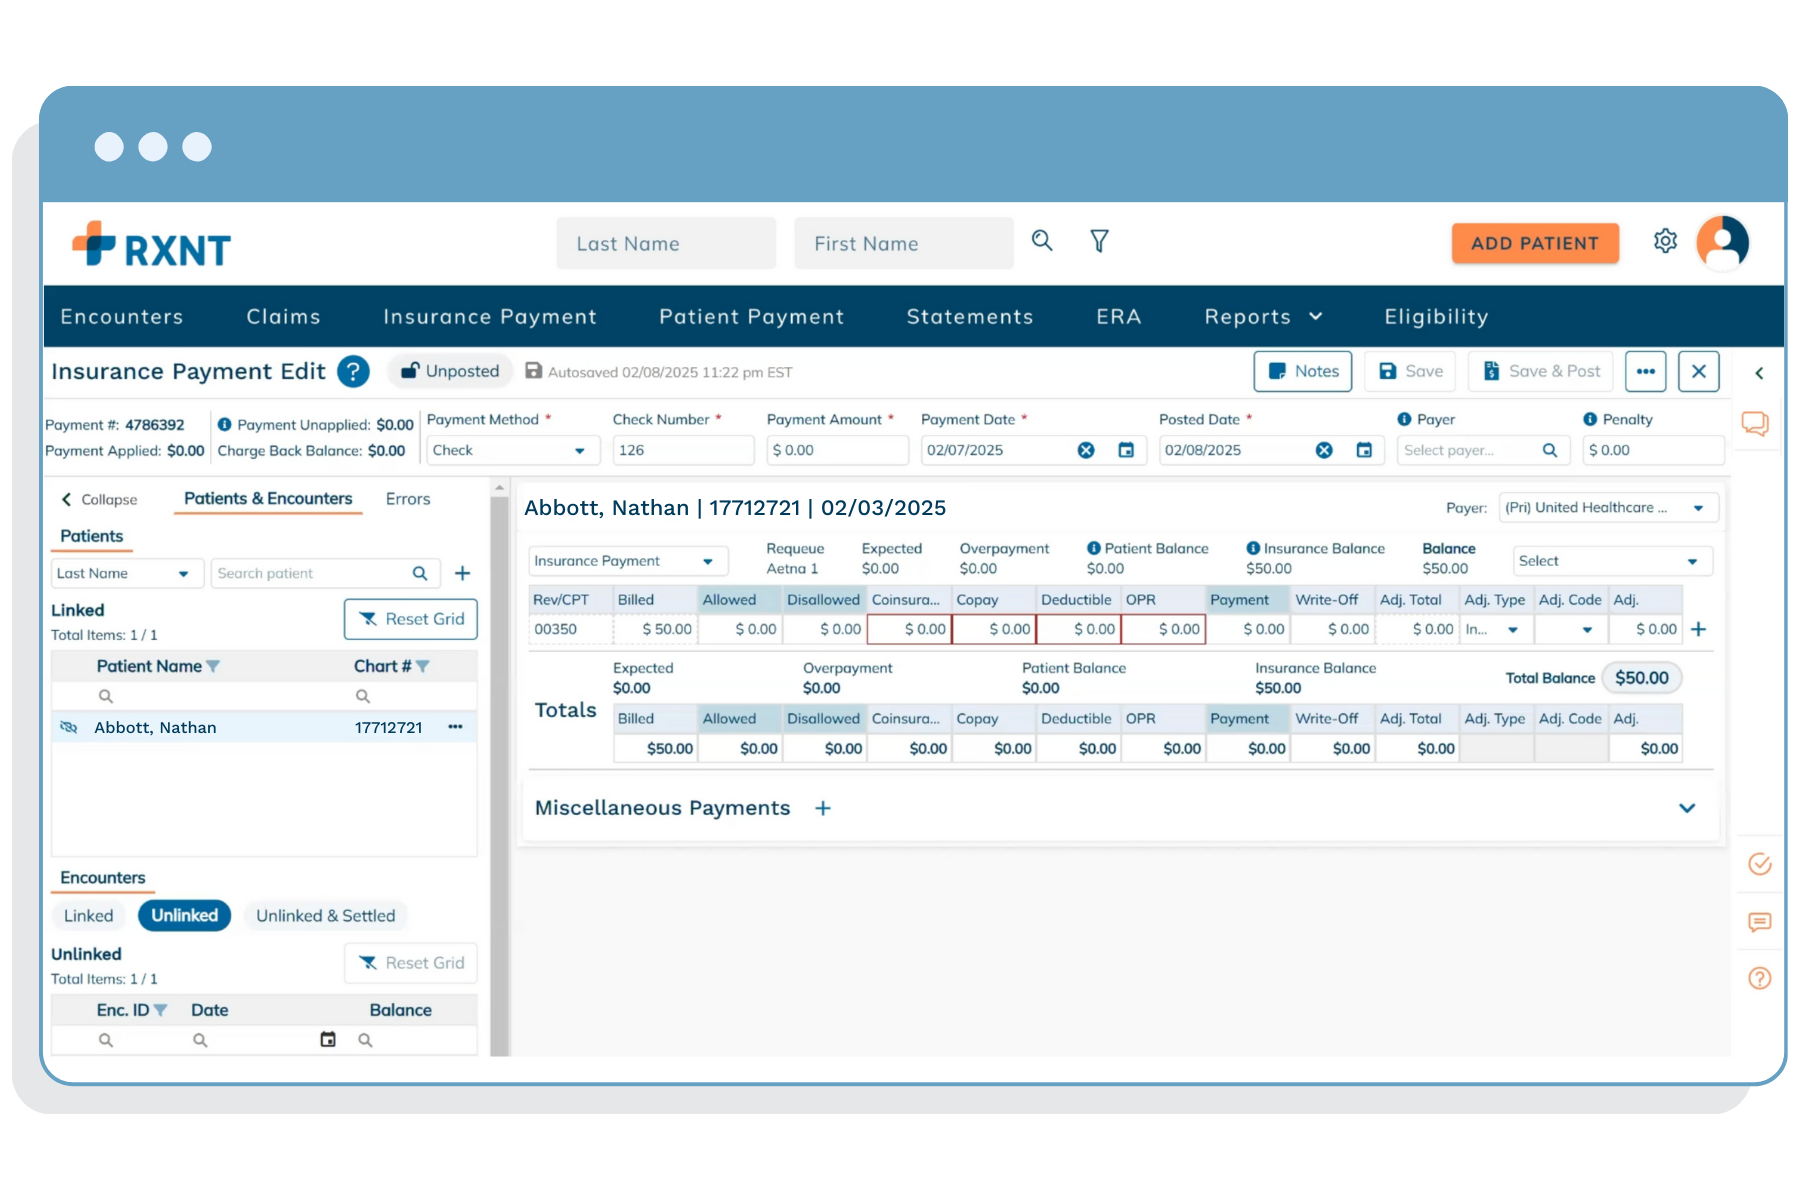Add a Miscellaneous Payment with plus icon
Screen dimensions: 1800x1200
point(823,808)
